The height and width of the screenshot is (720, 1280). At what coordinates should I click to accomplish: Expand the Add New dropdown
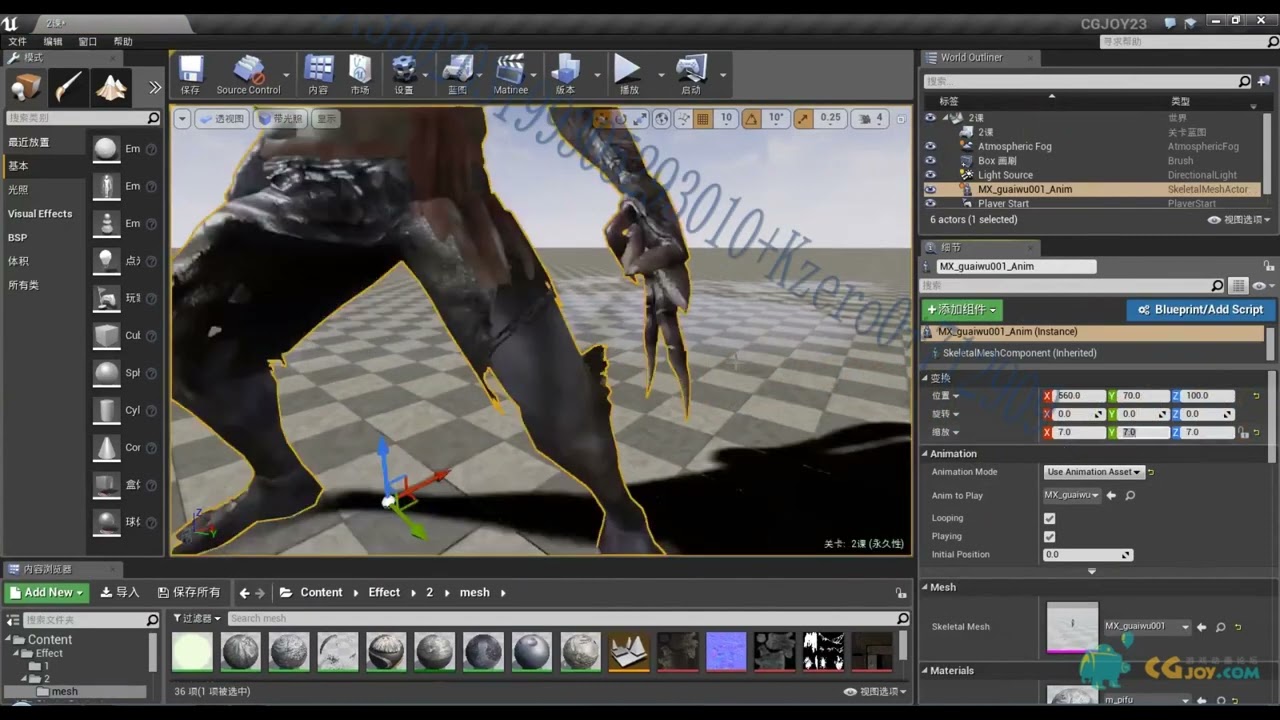(46, 593)
